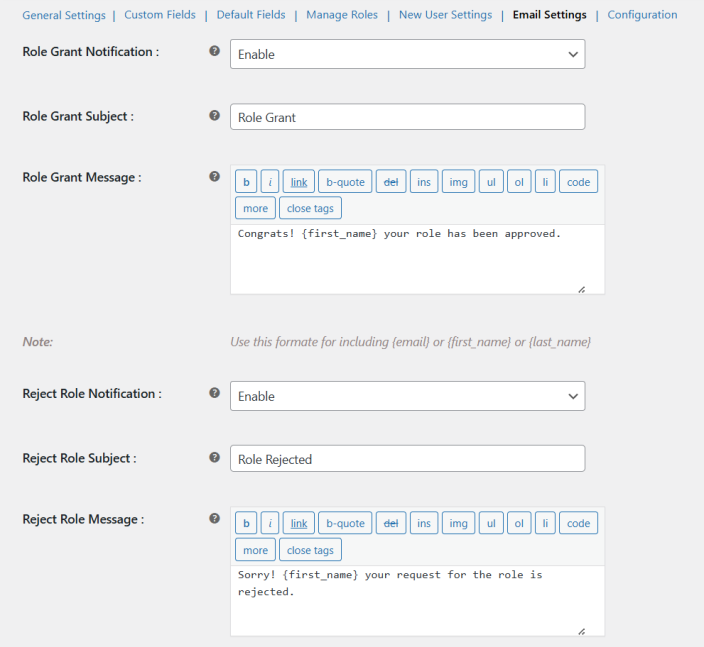Go to Default Fields tab
This screenshot has height=647, width=704.
click(x=251, y=15)
